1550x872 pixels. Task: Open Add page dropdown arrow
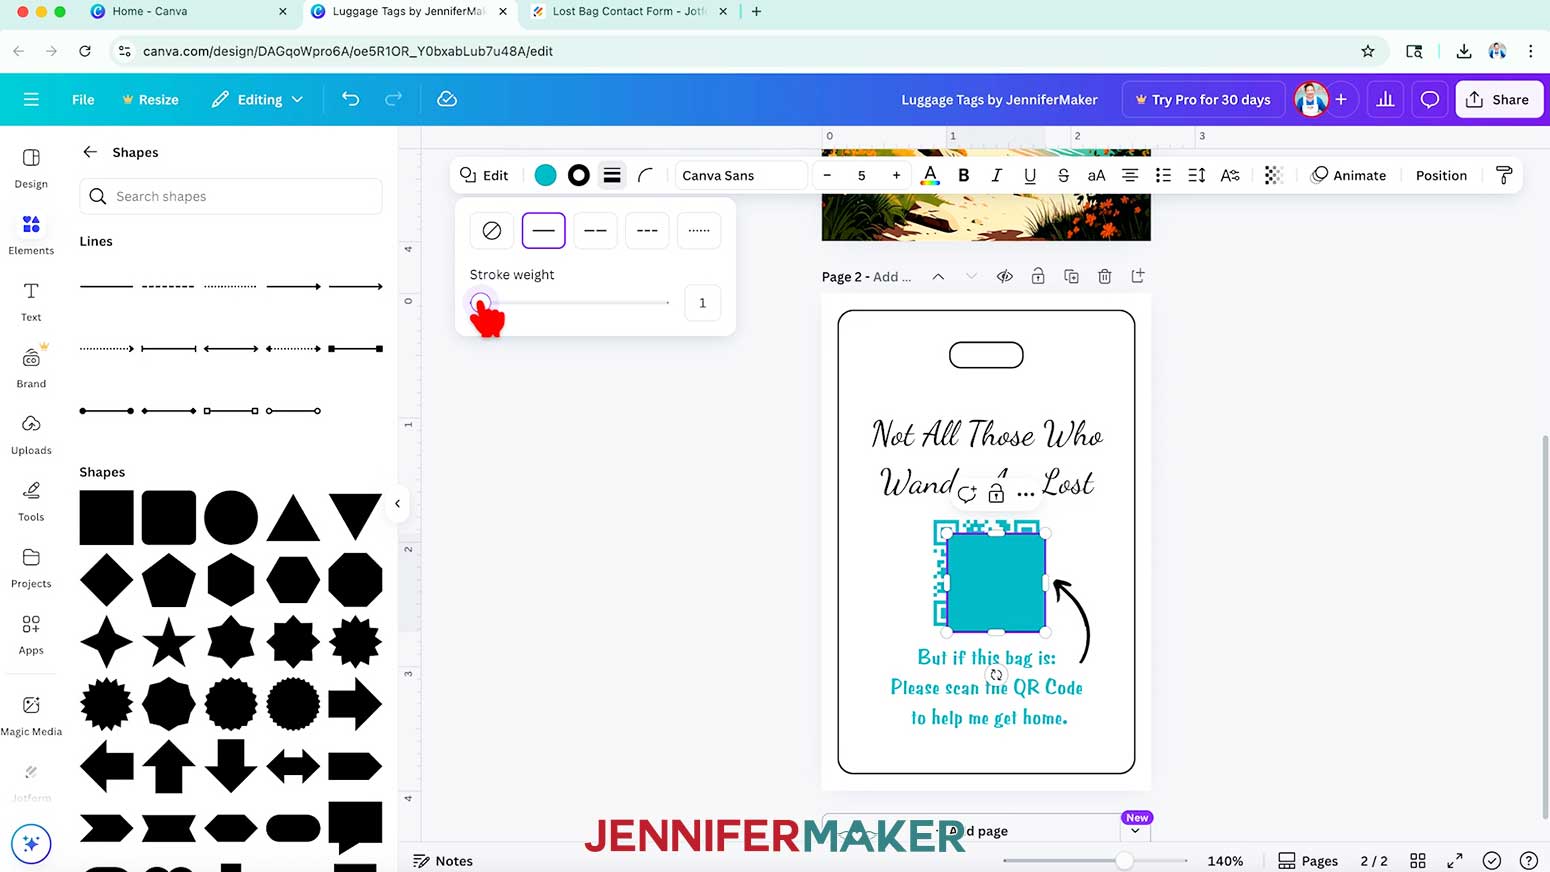[x=1135, y=831]
